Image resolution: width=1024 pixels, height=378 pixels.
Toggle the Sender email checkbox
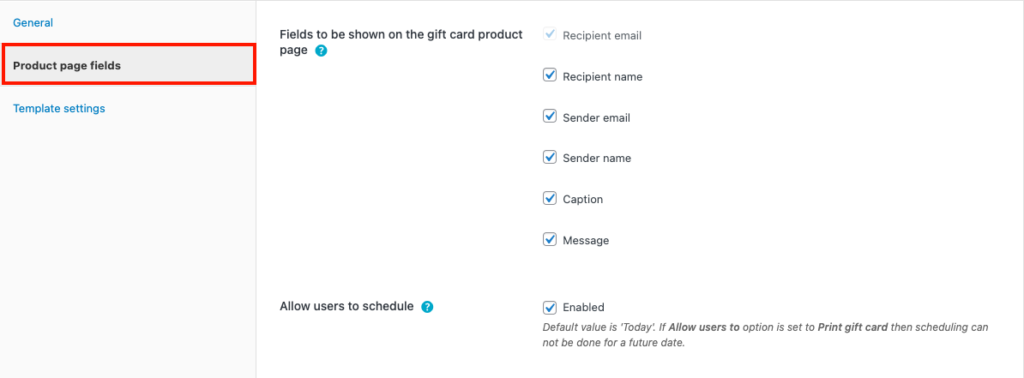(x=549, y=117)
